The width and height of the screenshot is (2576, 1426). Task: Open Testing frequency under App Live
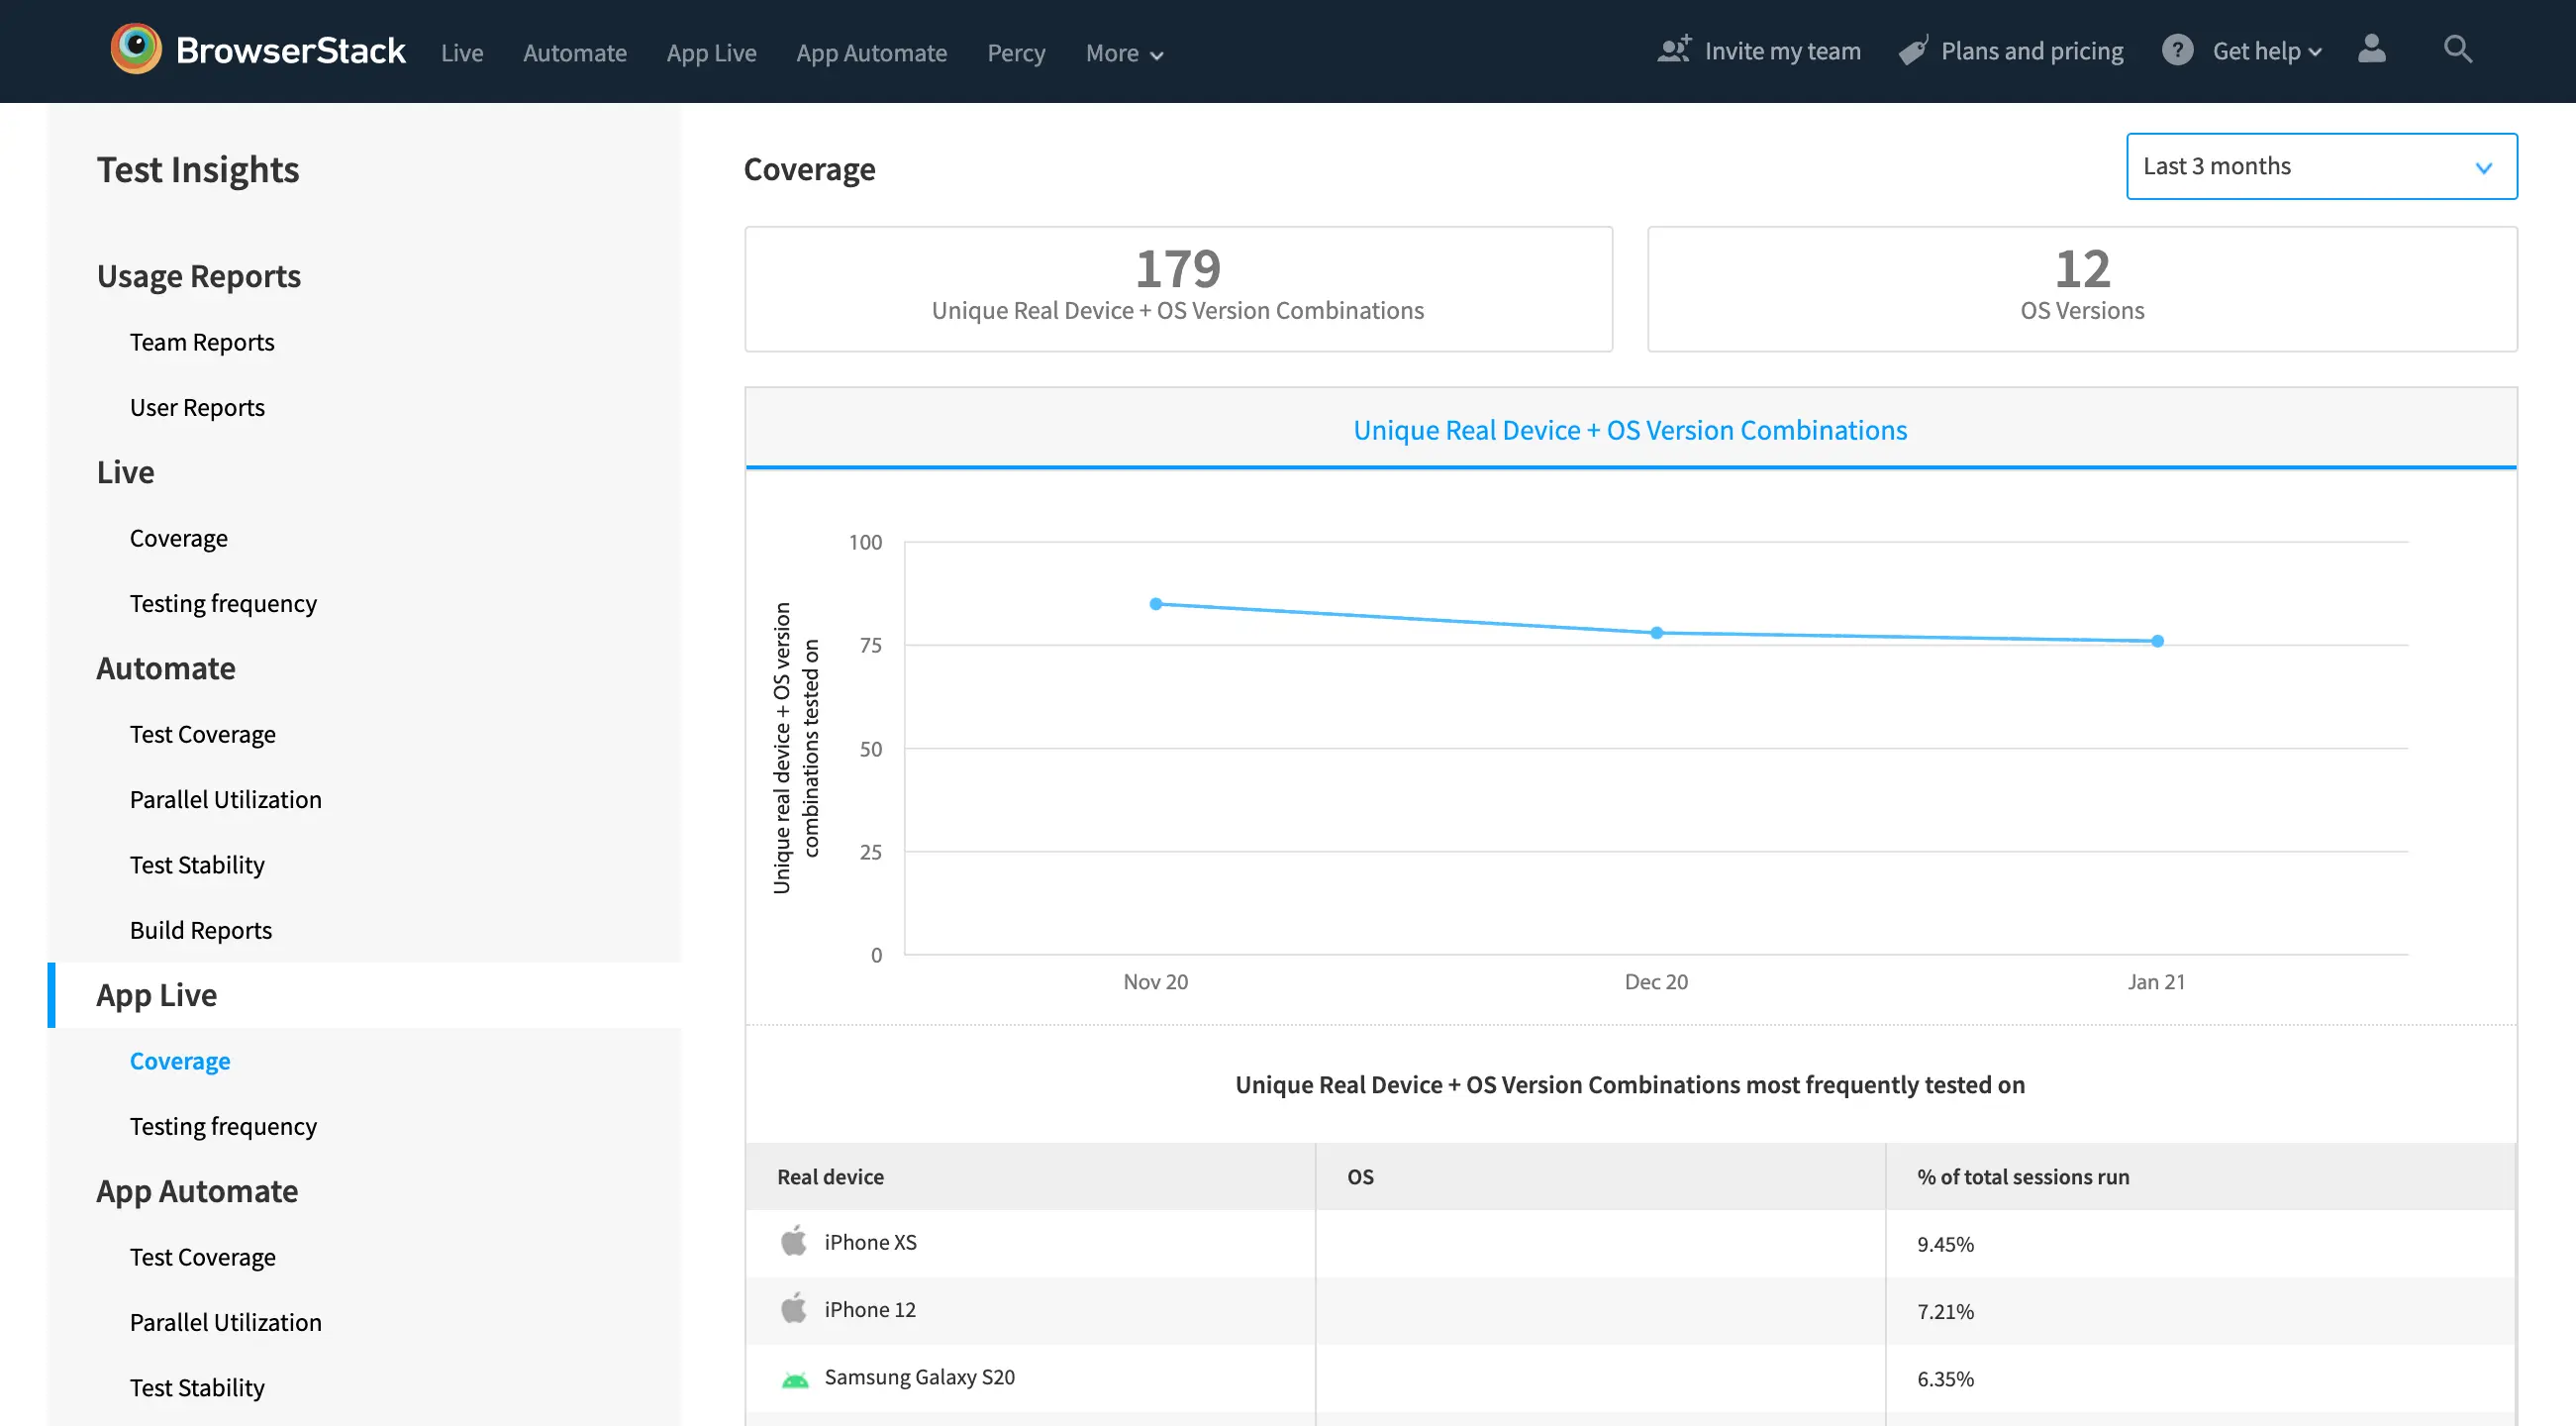223,1126
